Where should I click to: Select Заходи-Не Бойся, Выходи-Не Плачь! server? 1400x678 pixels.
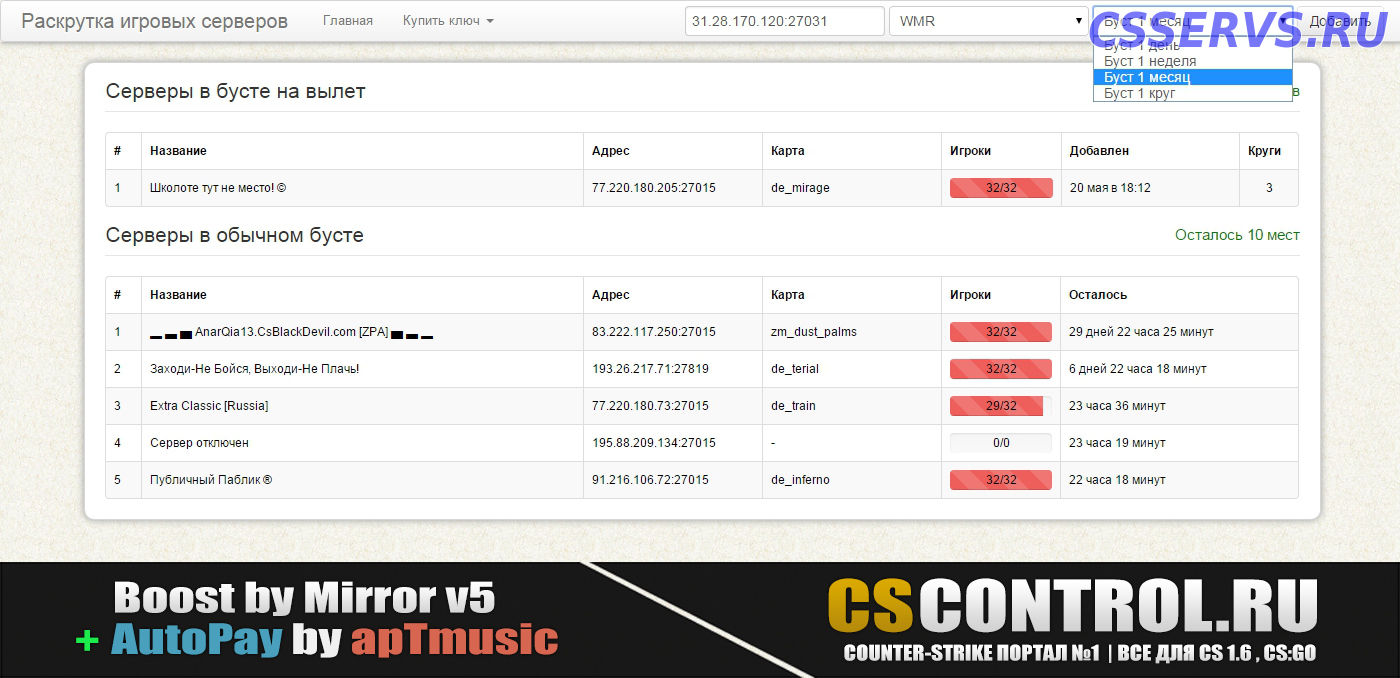(254, 369)
